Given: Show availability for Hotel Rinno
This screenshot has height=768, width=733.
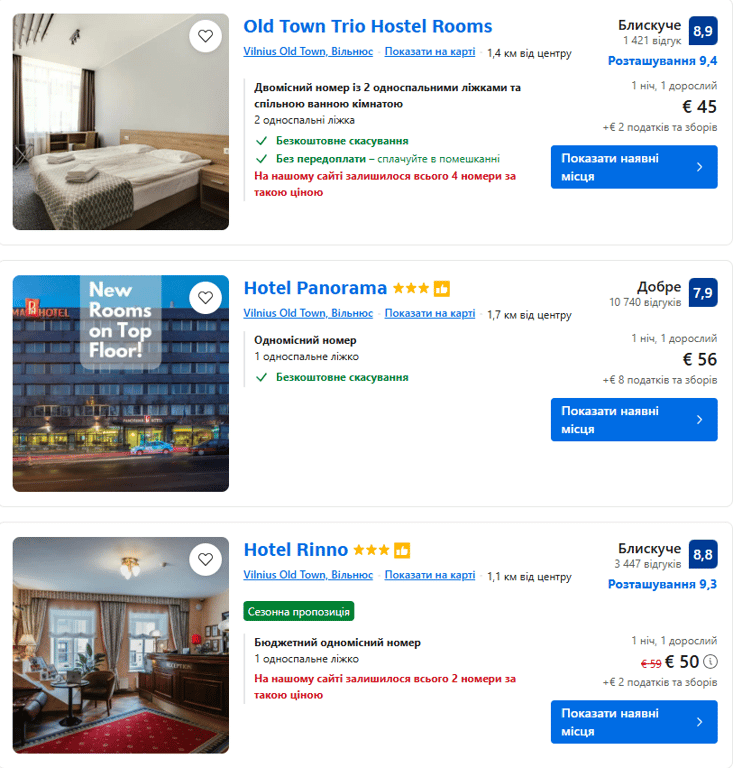Looking at the screenshot, I should coord(633,722).
